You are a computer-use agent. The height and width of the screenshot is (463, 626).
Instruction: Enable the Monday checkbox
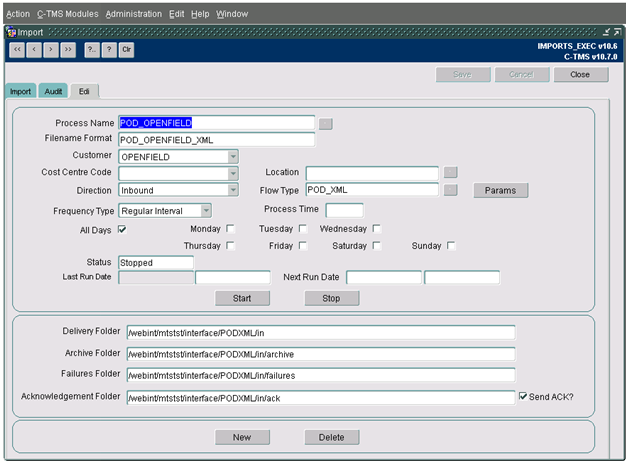230,229
